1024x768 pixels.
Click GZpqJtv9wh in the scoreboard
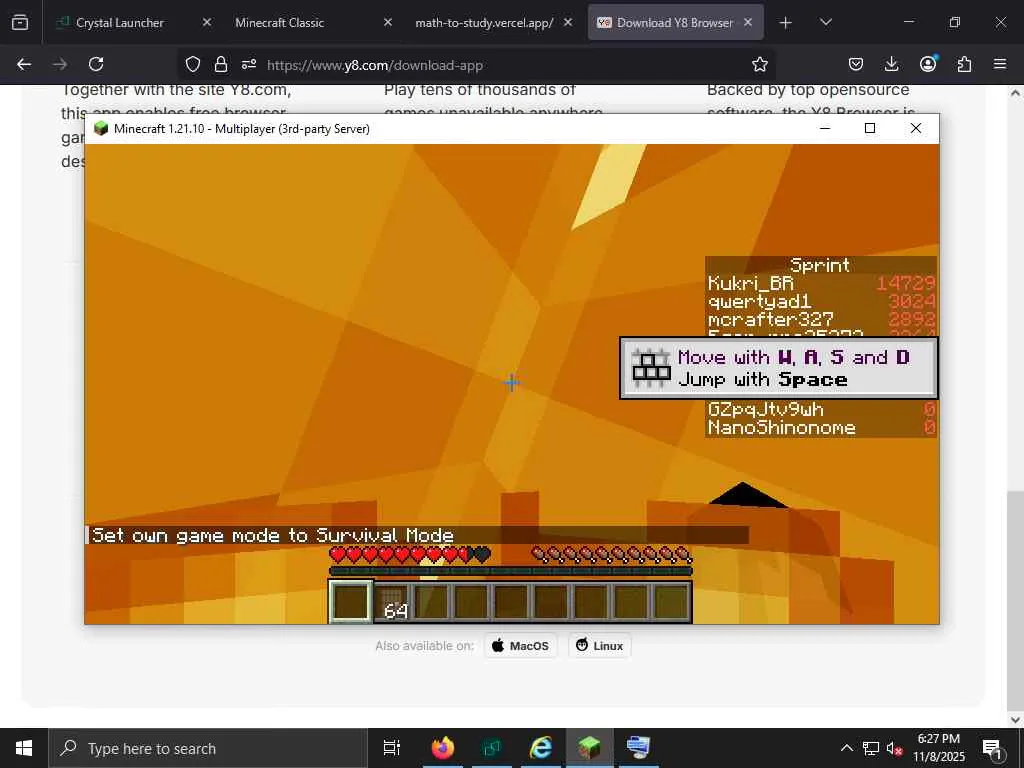[x=765, y=409]
